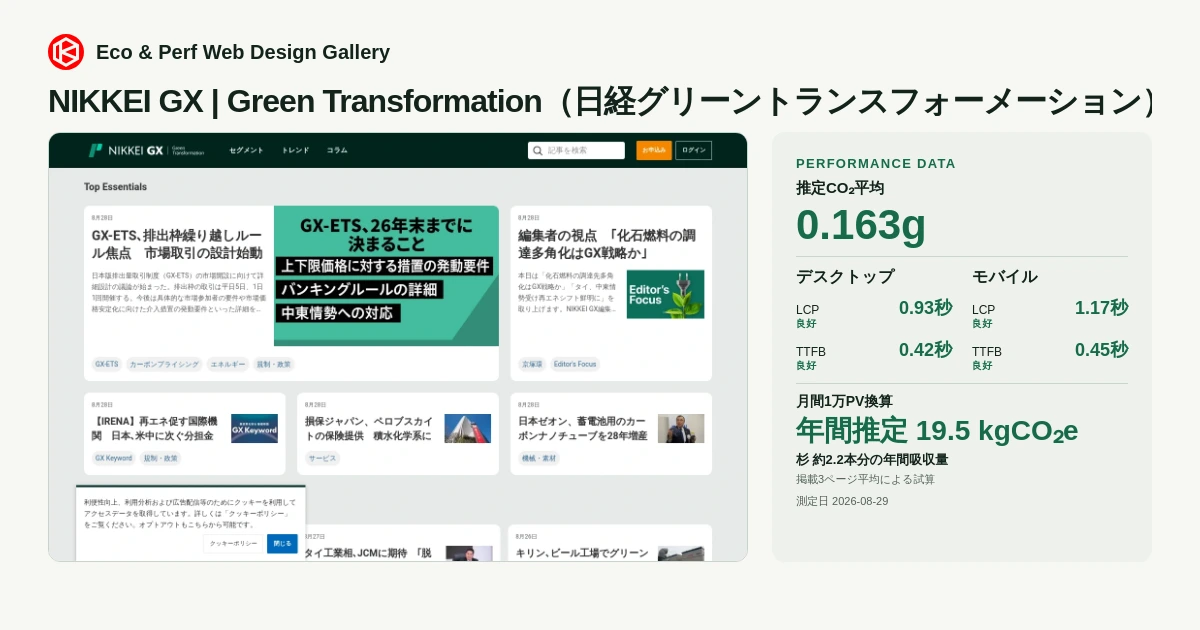Screen dimensions: 1200x630
Task: Open the コラム menu item
Action: click(x=337, y=150)
